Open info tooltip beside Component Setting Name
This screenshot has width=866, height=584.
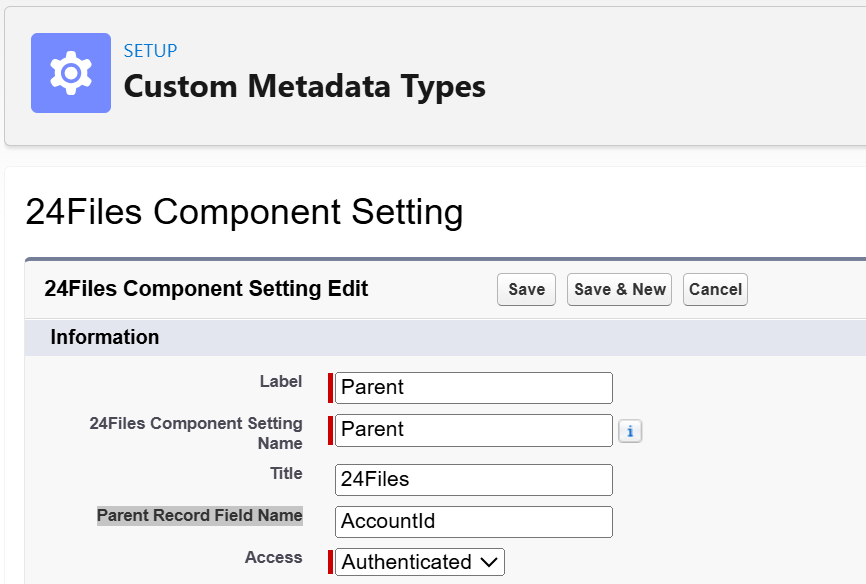click(630, 431)
